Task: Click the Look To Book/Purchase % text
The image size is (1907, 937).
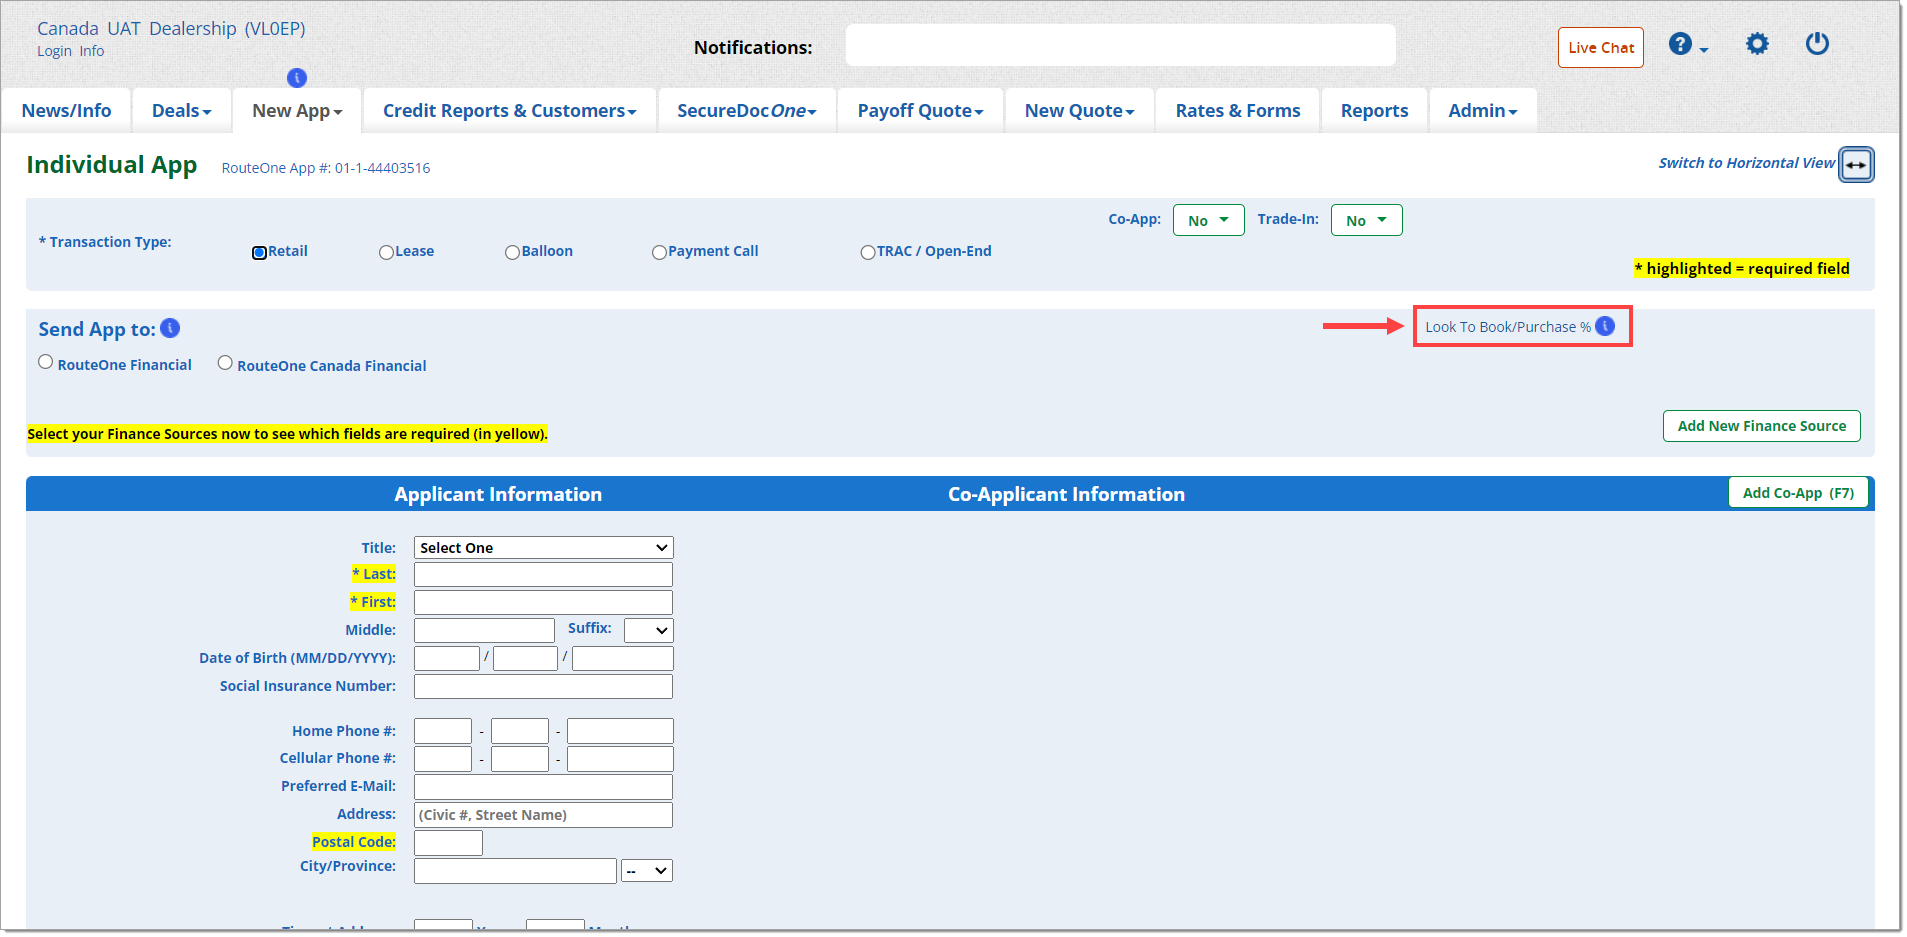Action: coord(1508,327)
